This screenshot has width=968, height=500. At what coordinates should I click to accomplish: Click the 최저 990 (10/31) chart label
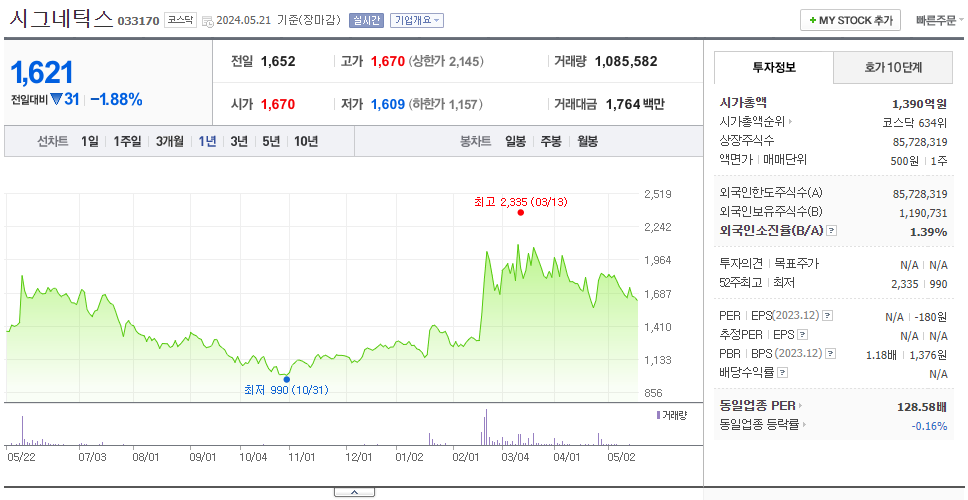[x=286, y=390]
